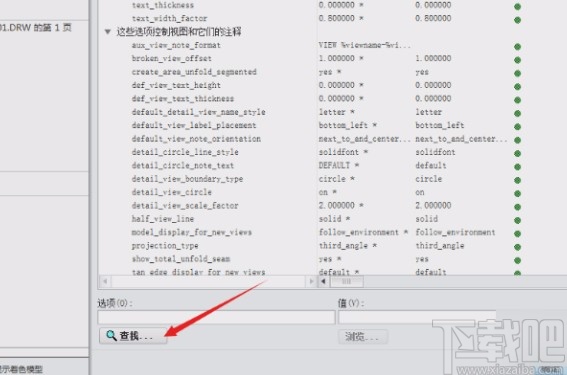
Task: Click the DEFAULT * value of detail_circle_note_text
Action: 339,166
